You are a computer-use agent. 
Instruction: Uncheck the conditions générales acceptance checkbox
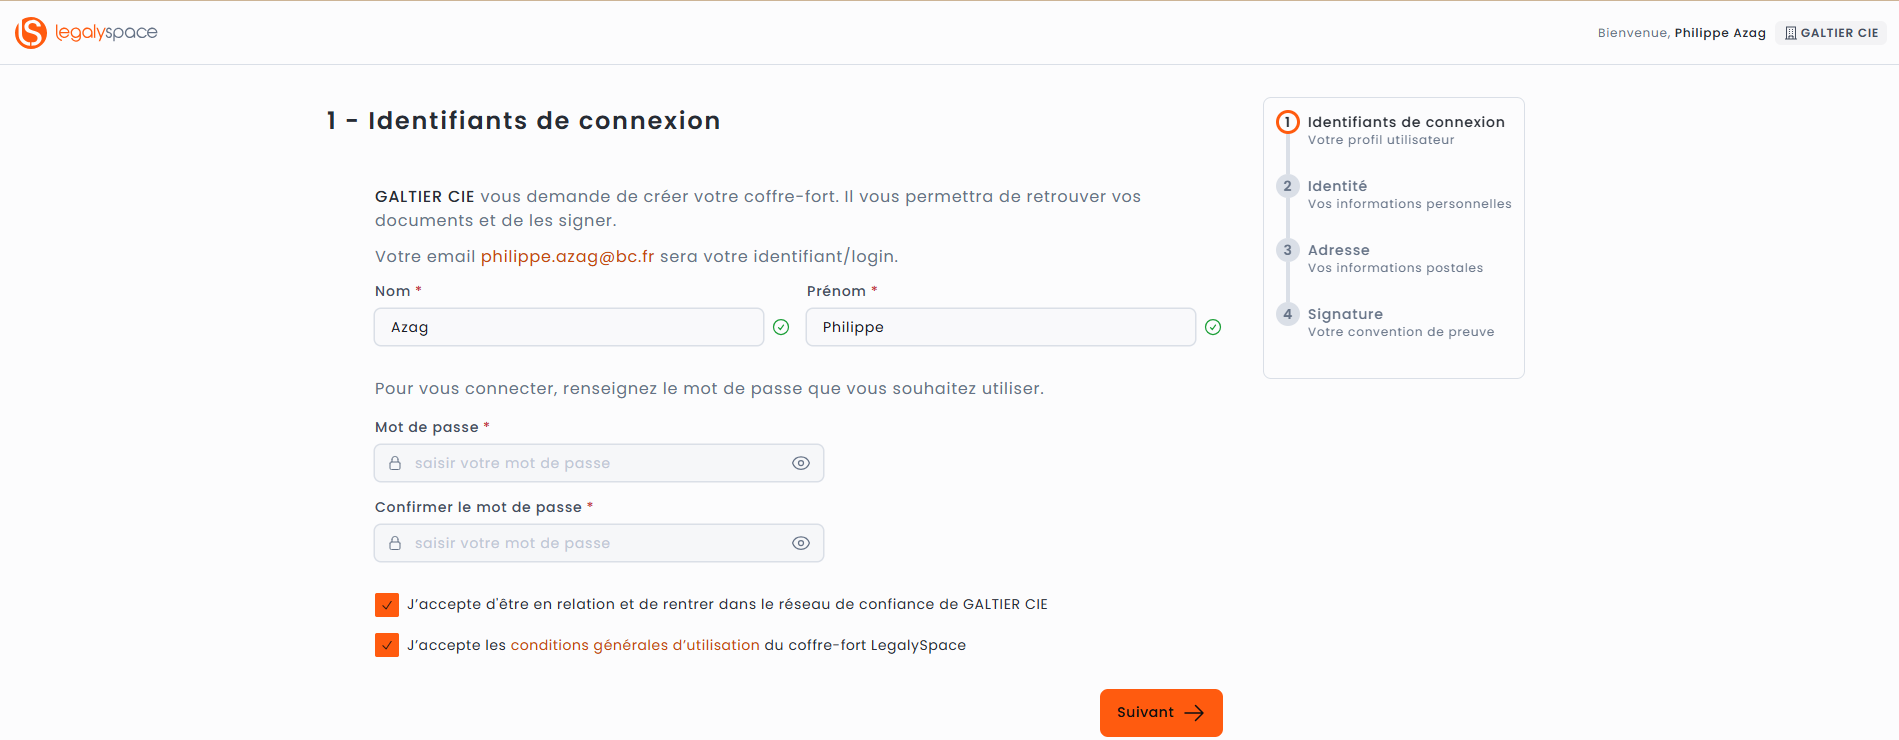click(x=387, y=645)
